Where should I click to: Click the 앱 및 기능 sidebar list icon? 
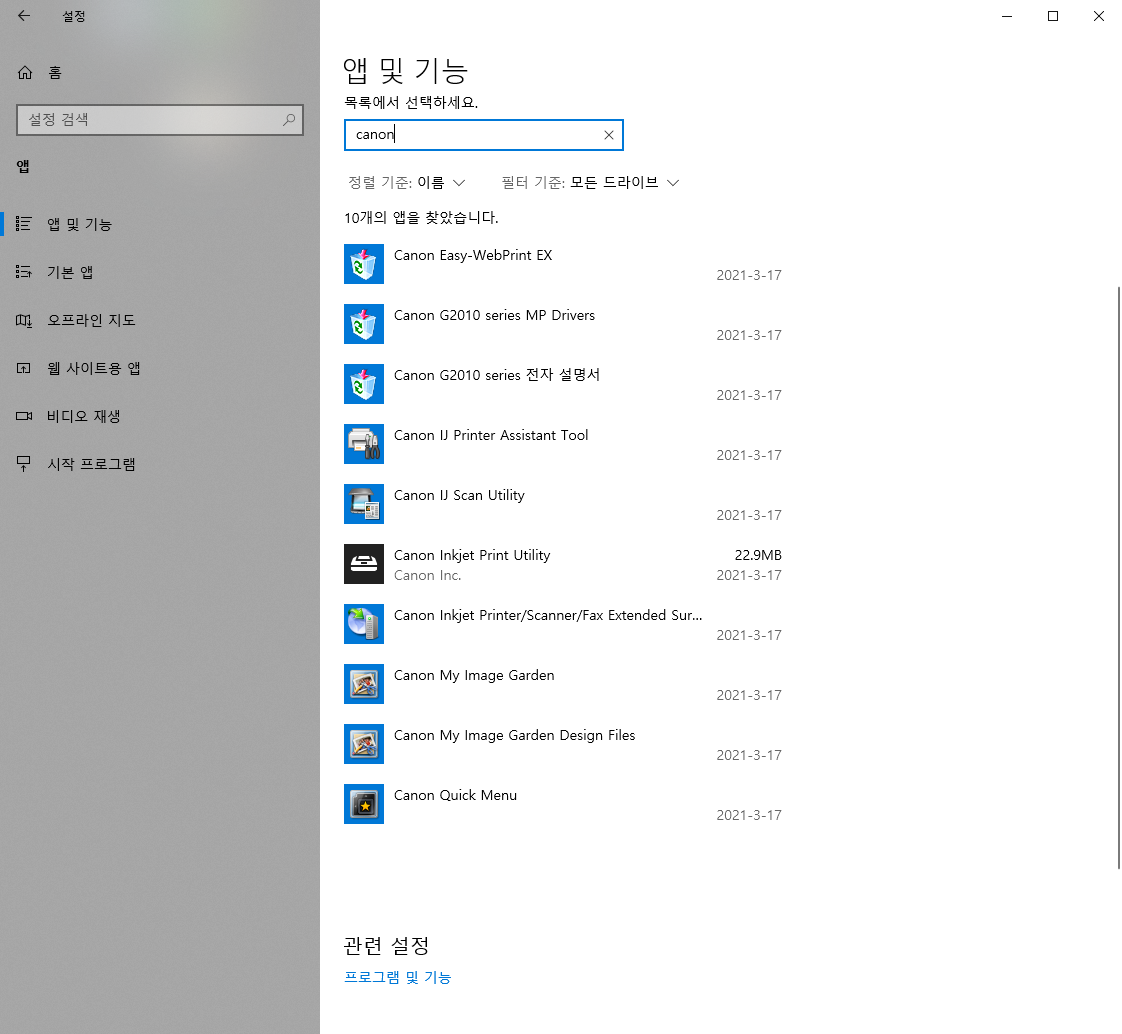24,224
